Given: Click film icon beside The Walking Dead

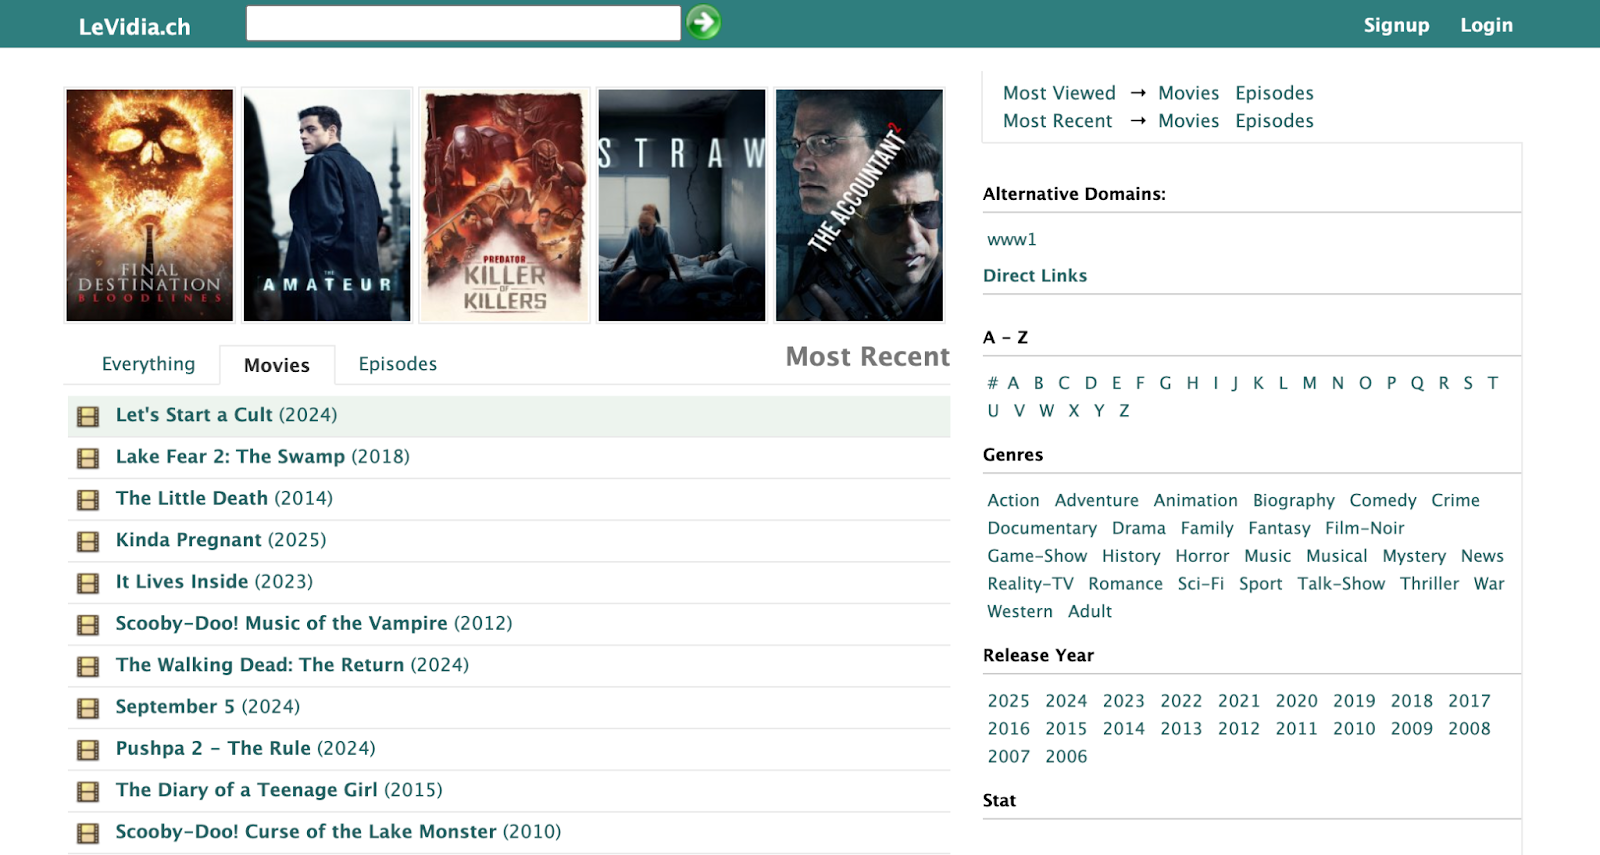Looking at the screenshot, I should tap(88, 667).
